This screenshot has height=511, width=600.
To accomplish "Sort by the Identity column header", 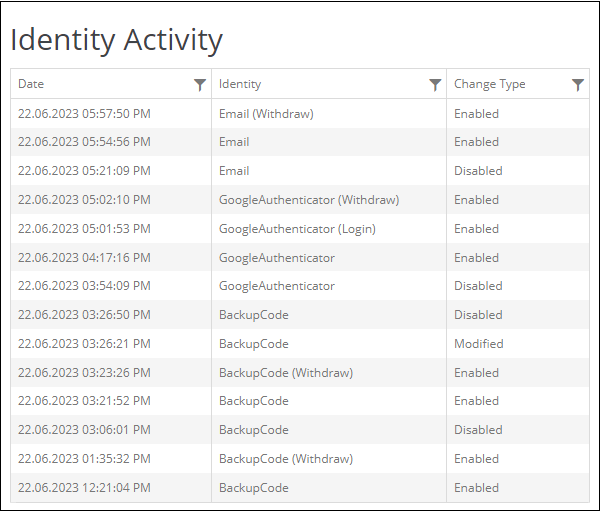I will click(x=240, y=84).
